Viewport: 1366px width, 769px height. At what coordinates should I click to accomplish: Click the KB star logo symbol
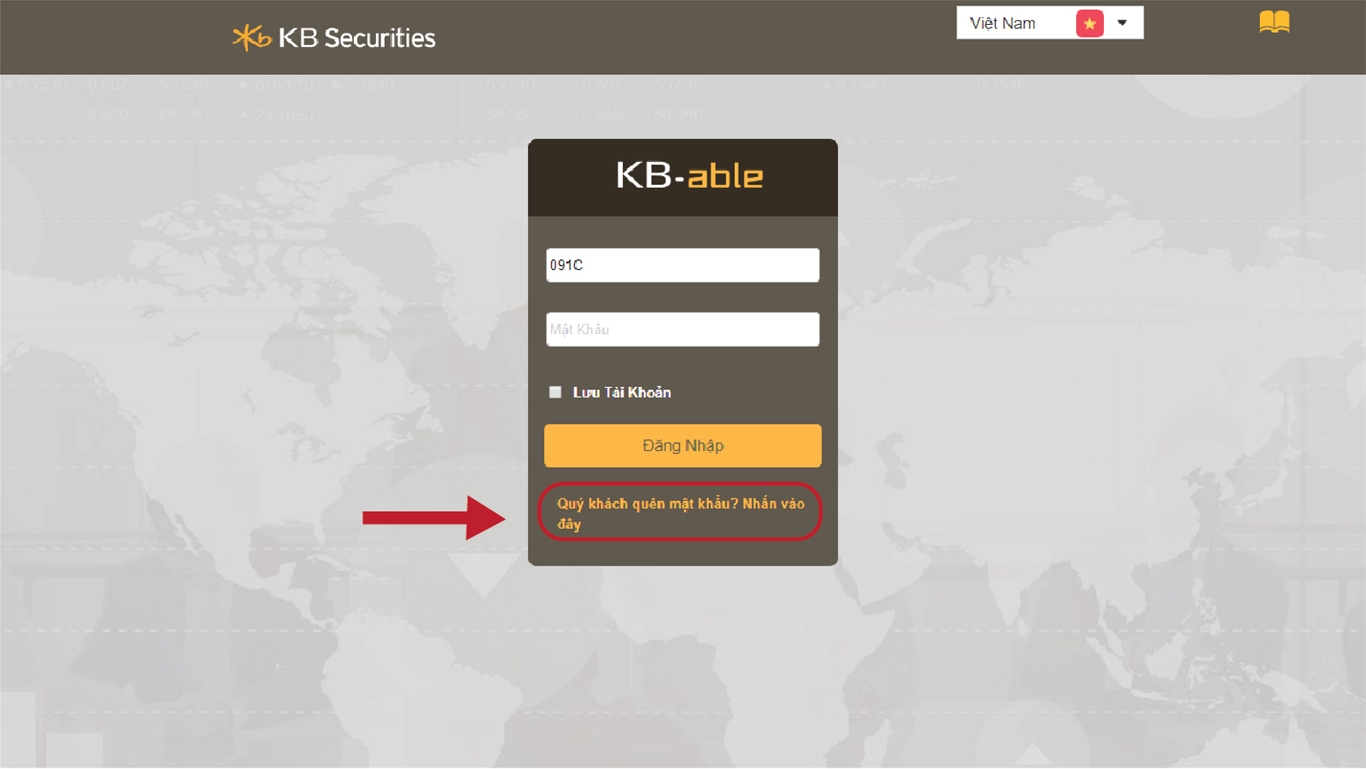click(251, 38)
